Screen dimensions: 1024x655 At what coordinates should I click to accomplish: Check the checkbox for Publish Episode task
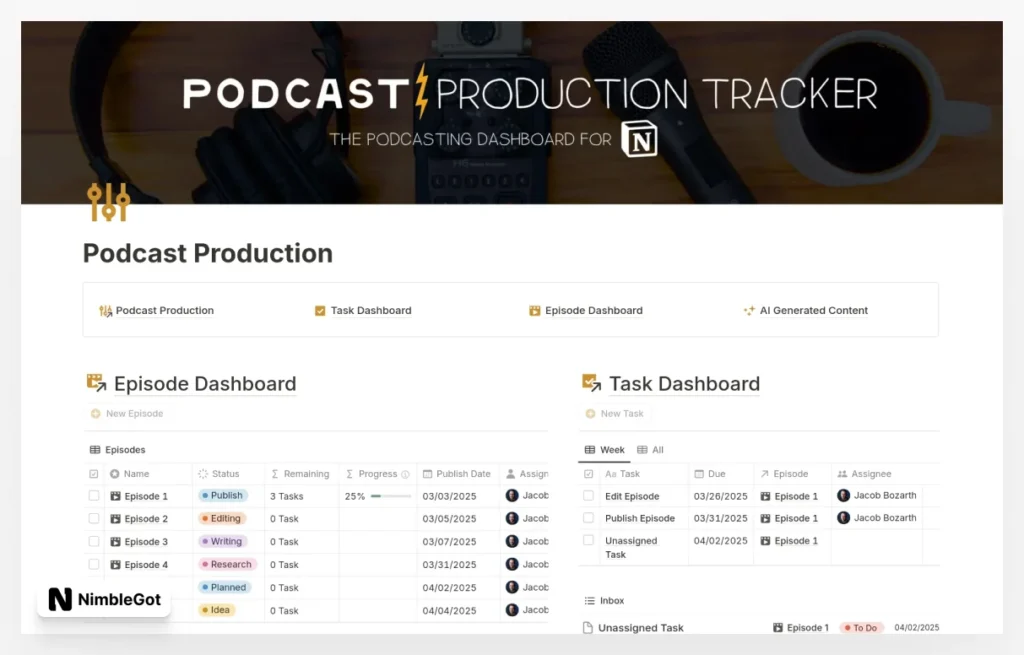pyautogui.click(x=589, y=518)
